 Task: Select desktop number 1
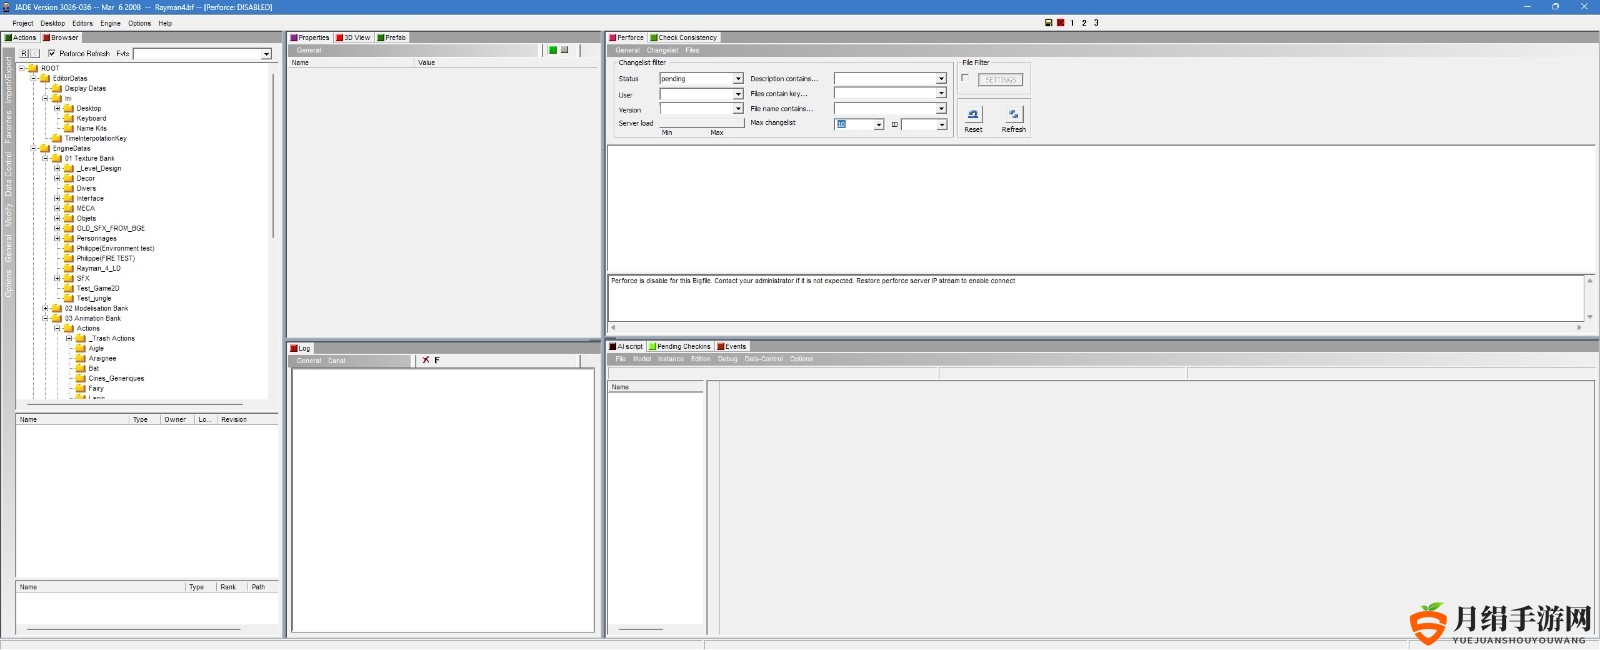pyautogui.click(x=1072, y=22)
